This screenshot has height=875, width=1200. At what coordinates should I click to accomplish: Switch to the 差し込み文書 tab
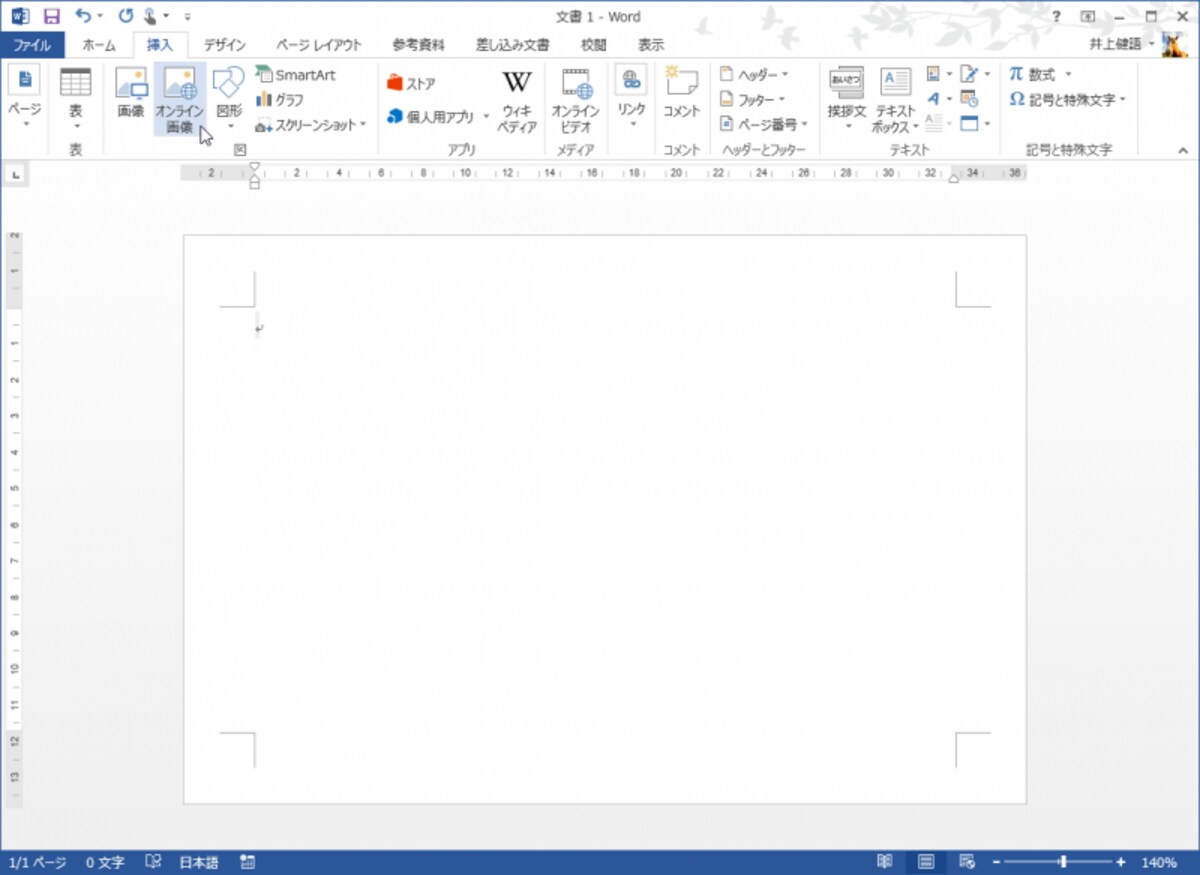point(512,45)
